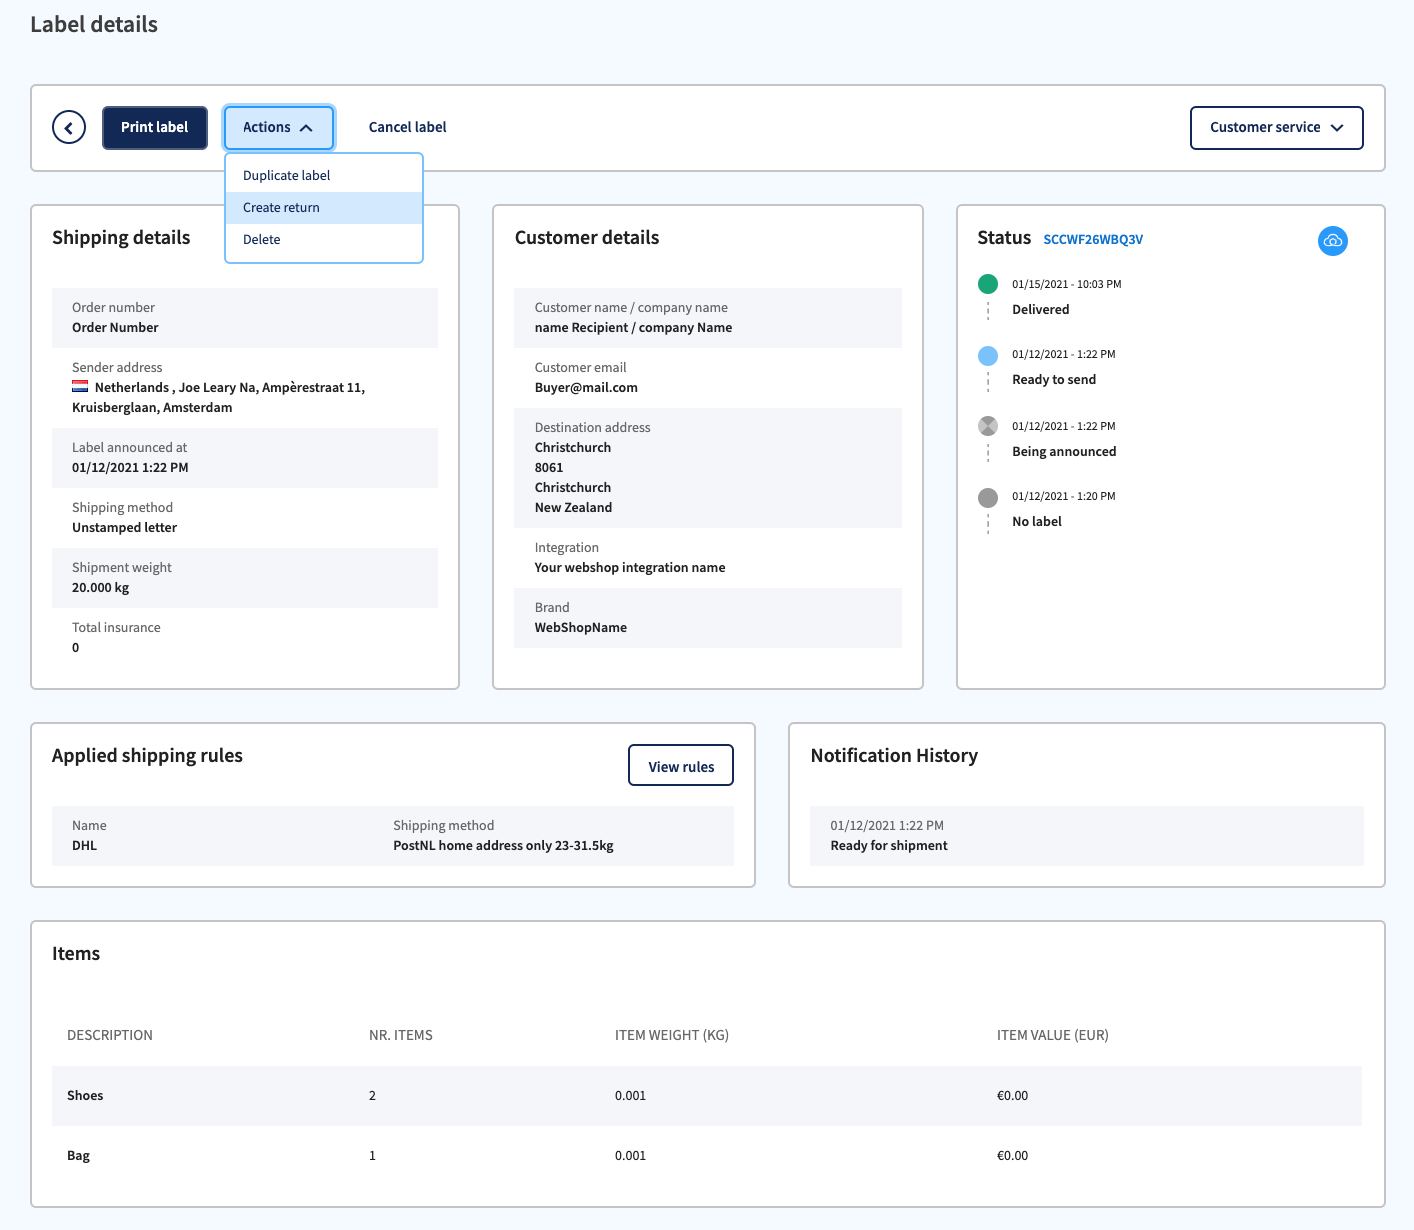Click the blue cloud icon in Status
1414x1230 pixels.
click(1332, 240)
